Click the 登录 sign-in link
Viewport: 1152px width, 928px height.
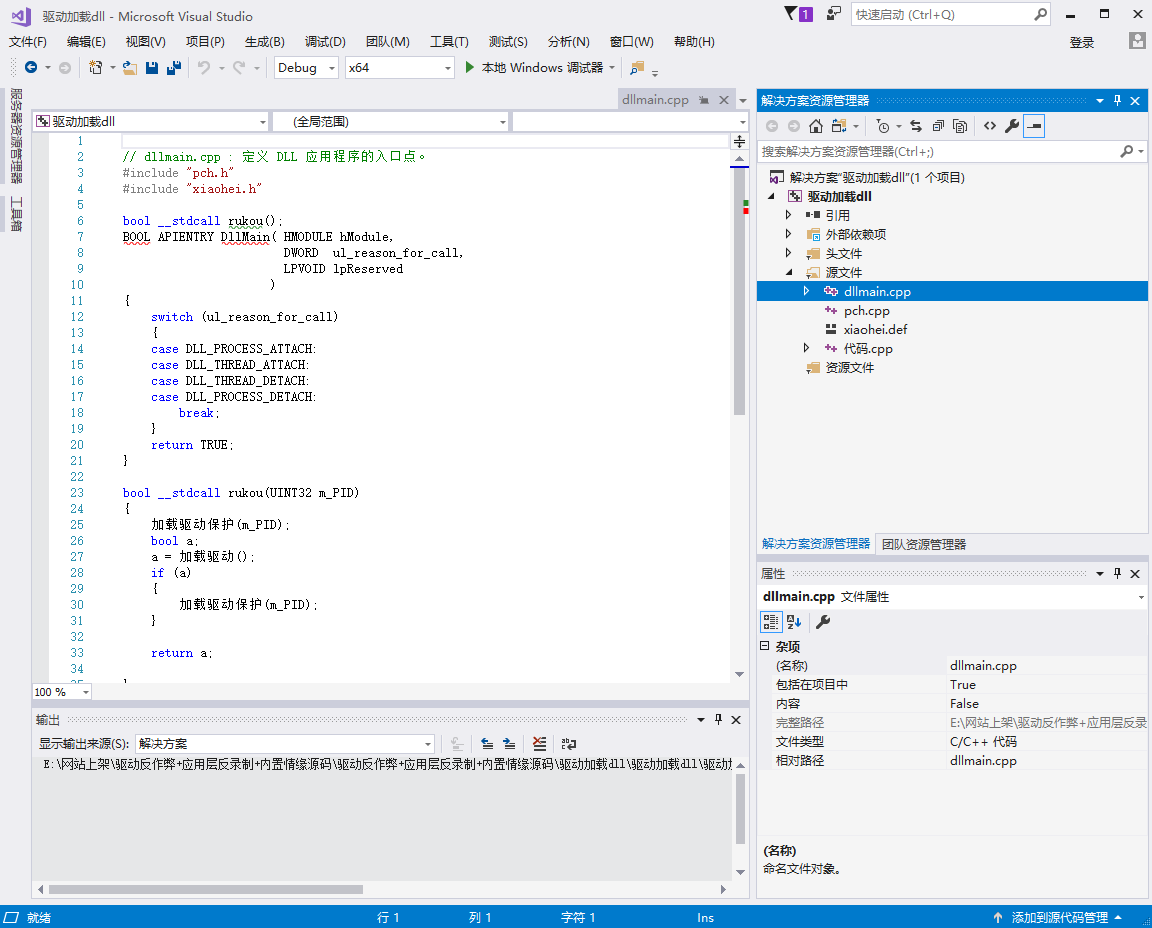[1082, 42]
